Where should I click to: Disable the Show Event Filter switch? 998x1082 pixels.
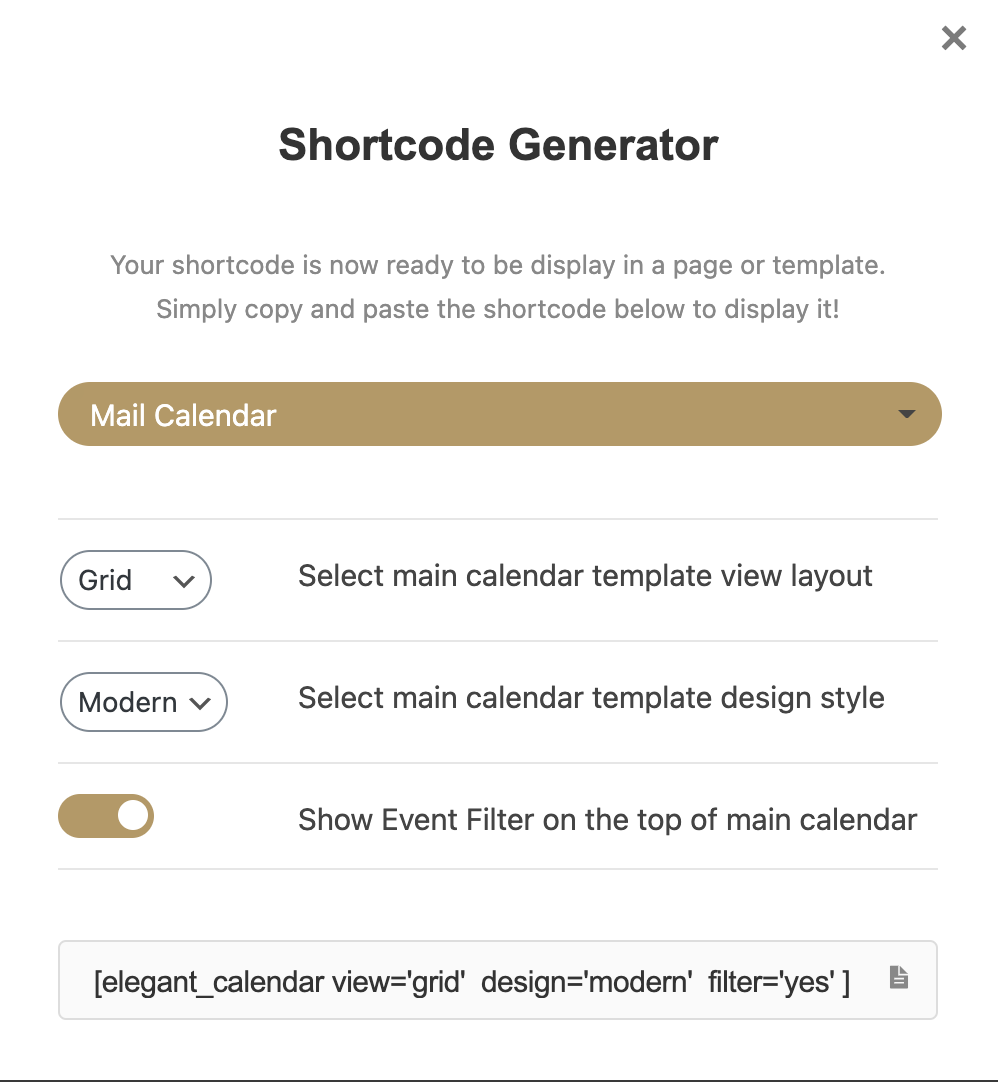tap(106, 816)
